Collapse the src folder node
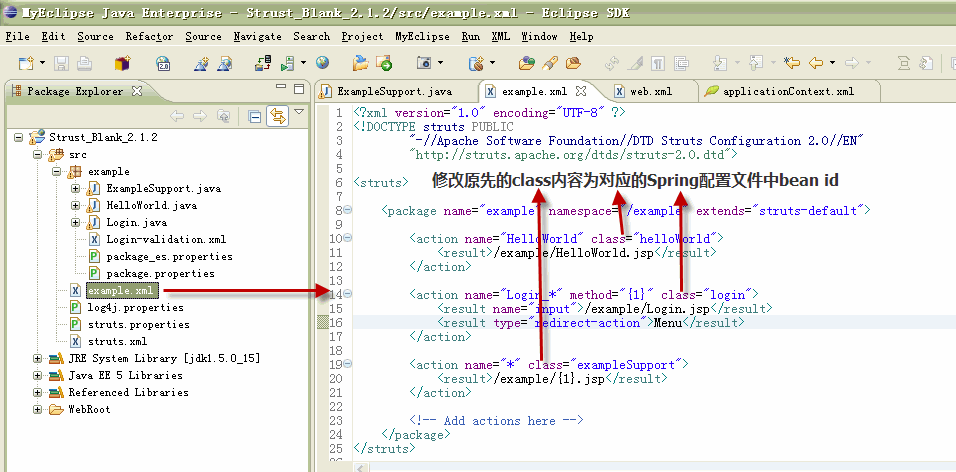The image size is (956, 472). (x=38, y=155)
